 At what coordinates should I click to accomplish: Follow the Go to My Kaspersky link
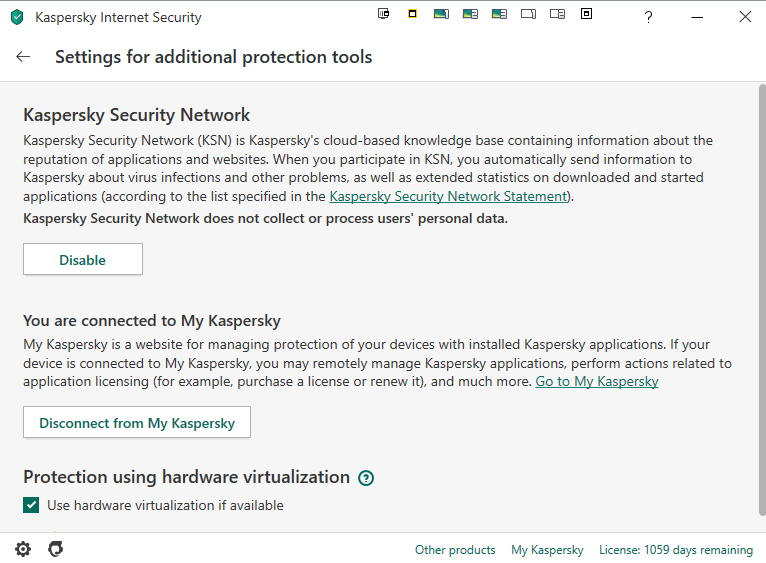click(x=597, y=381)
